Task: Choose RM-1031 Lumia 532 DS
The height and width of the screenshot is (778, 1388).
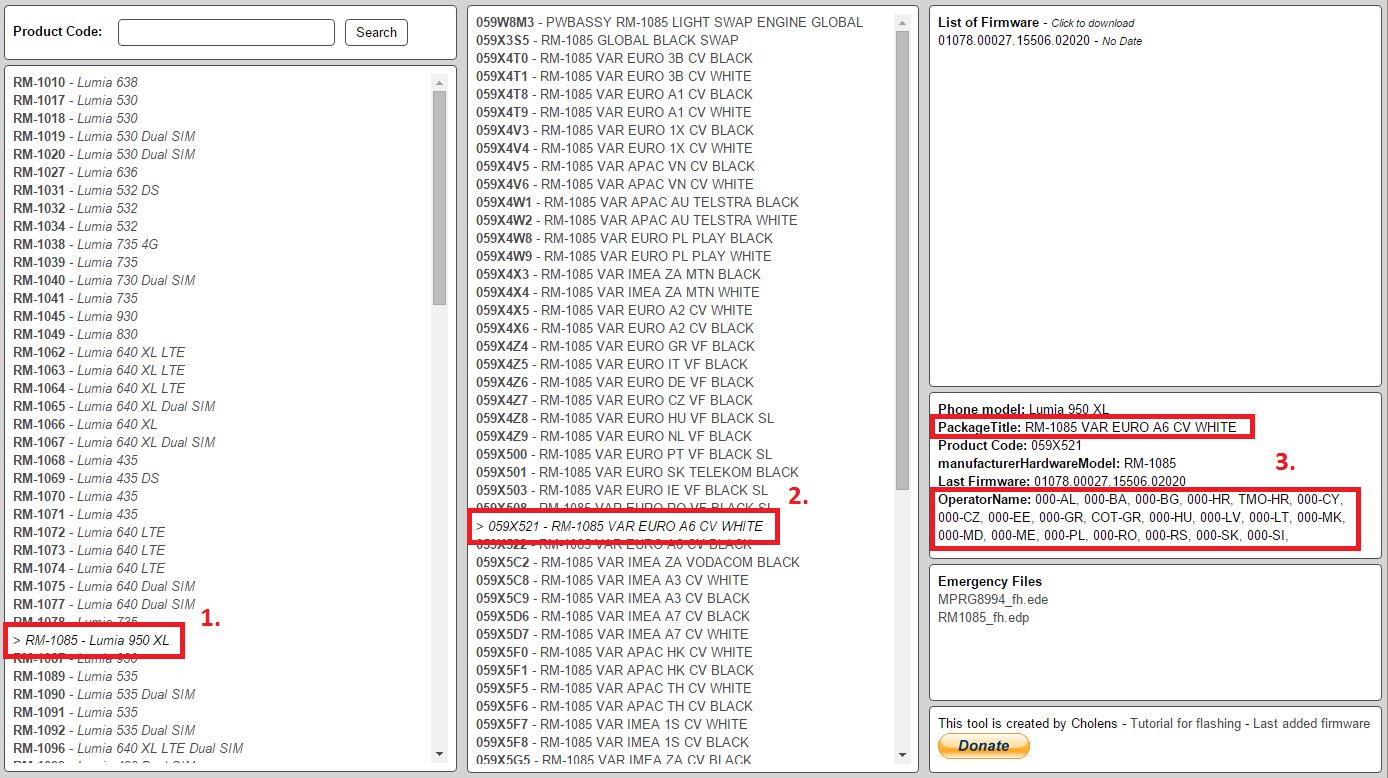Action: (86, 190)
